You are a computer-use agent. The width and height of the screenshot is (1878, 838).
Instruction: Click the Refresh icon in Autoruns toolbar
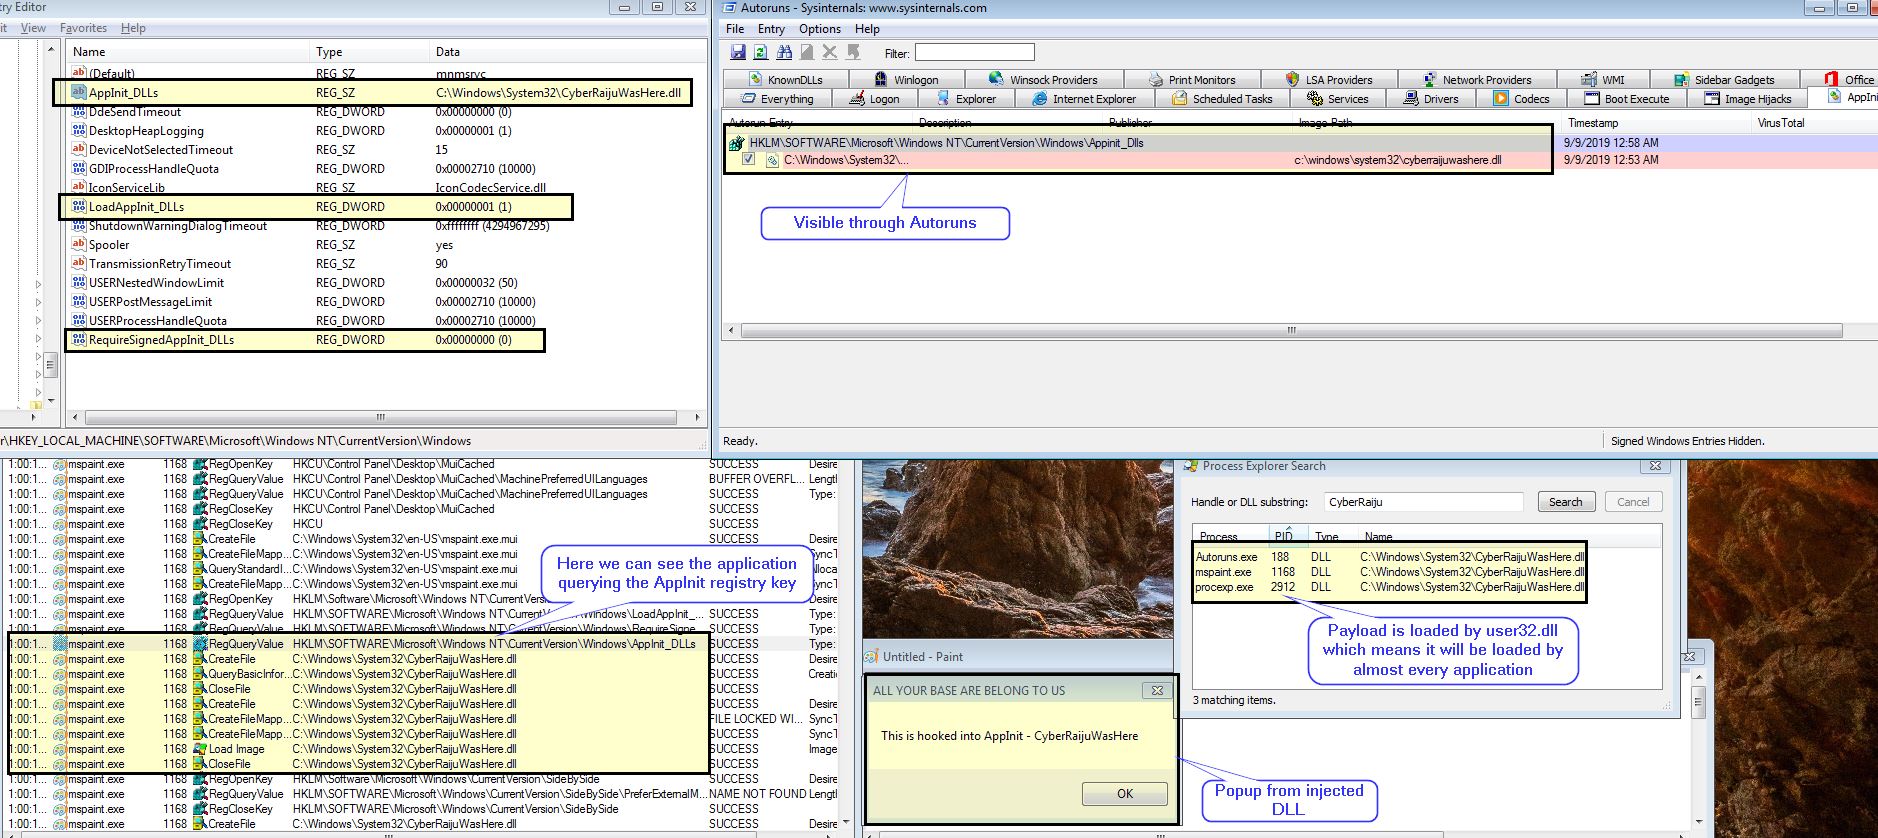761,52
